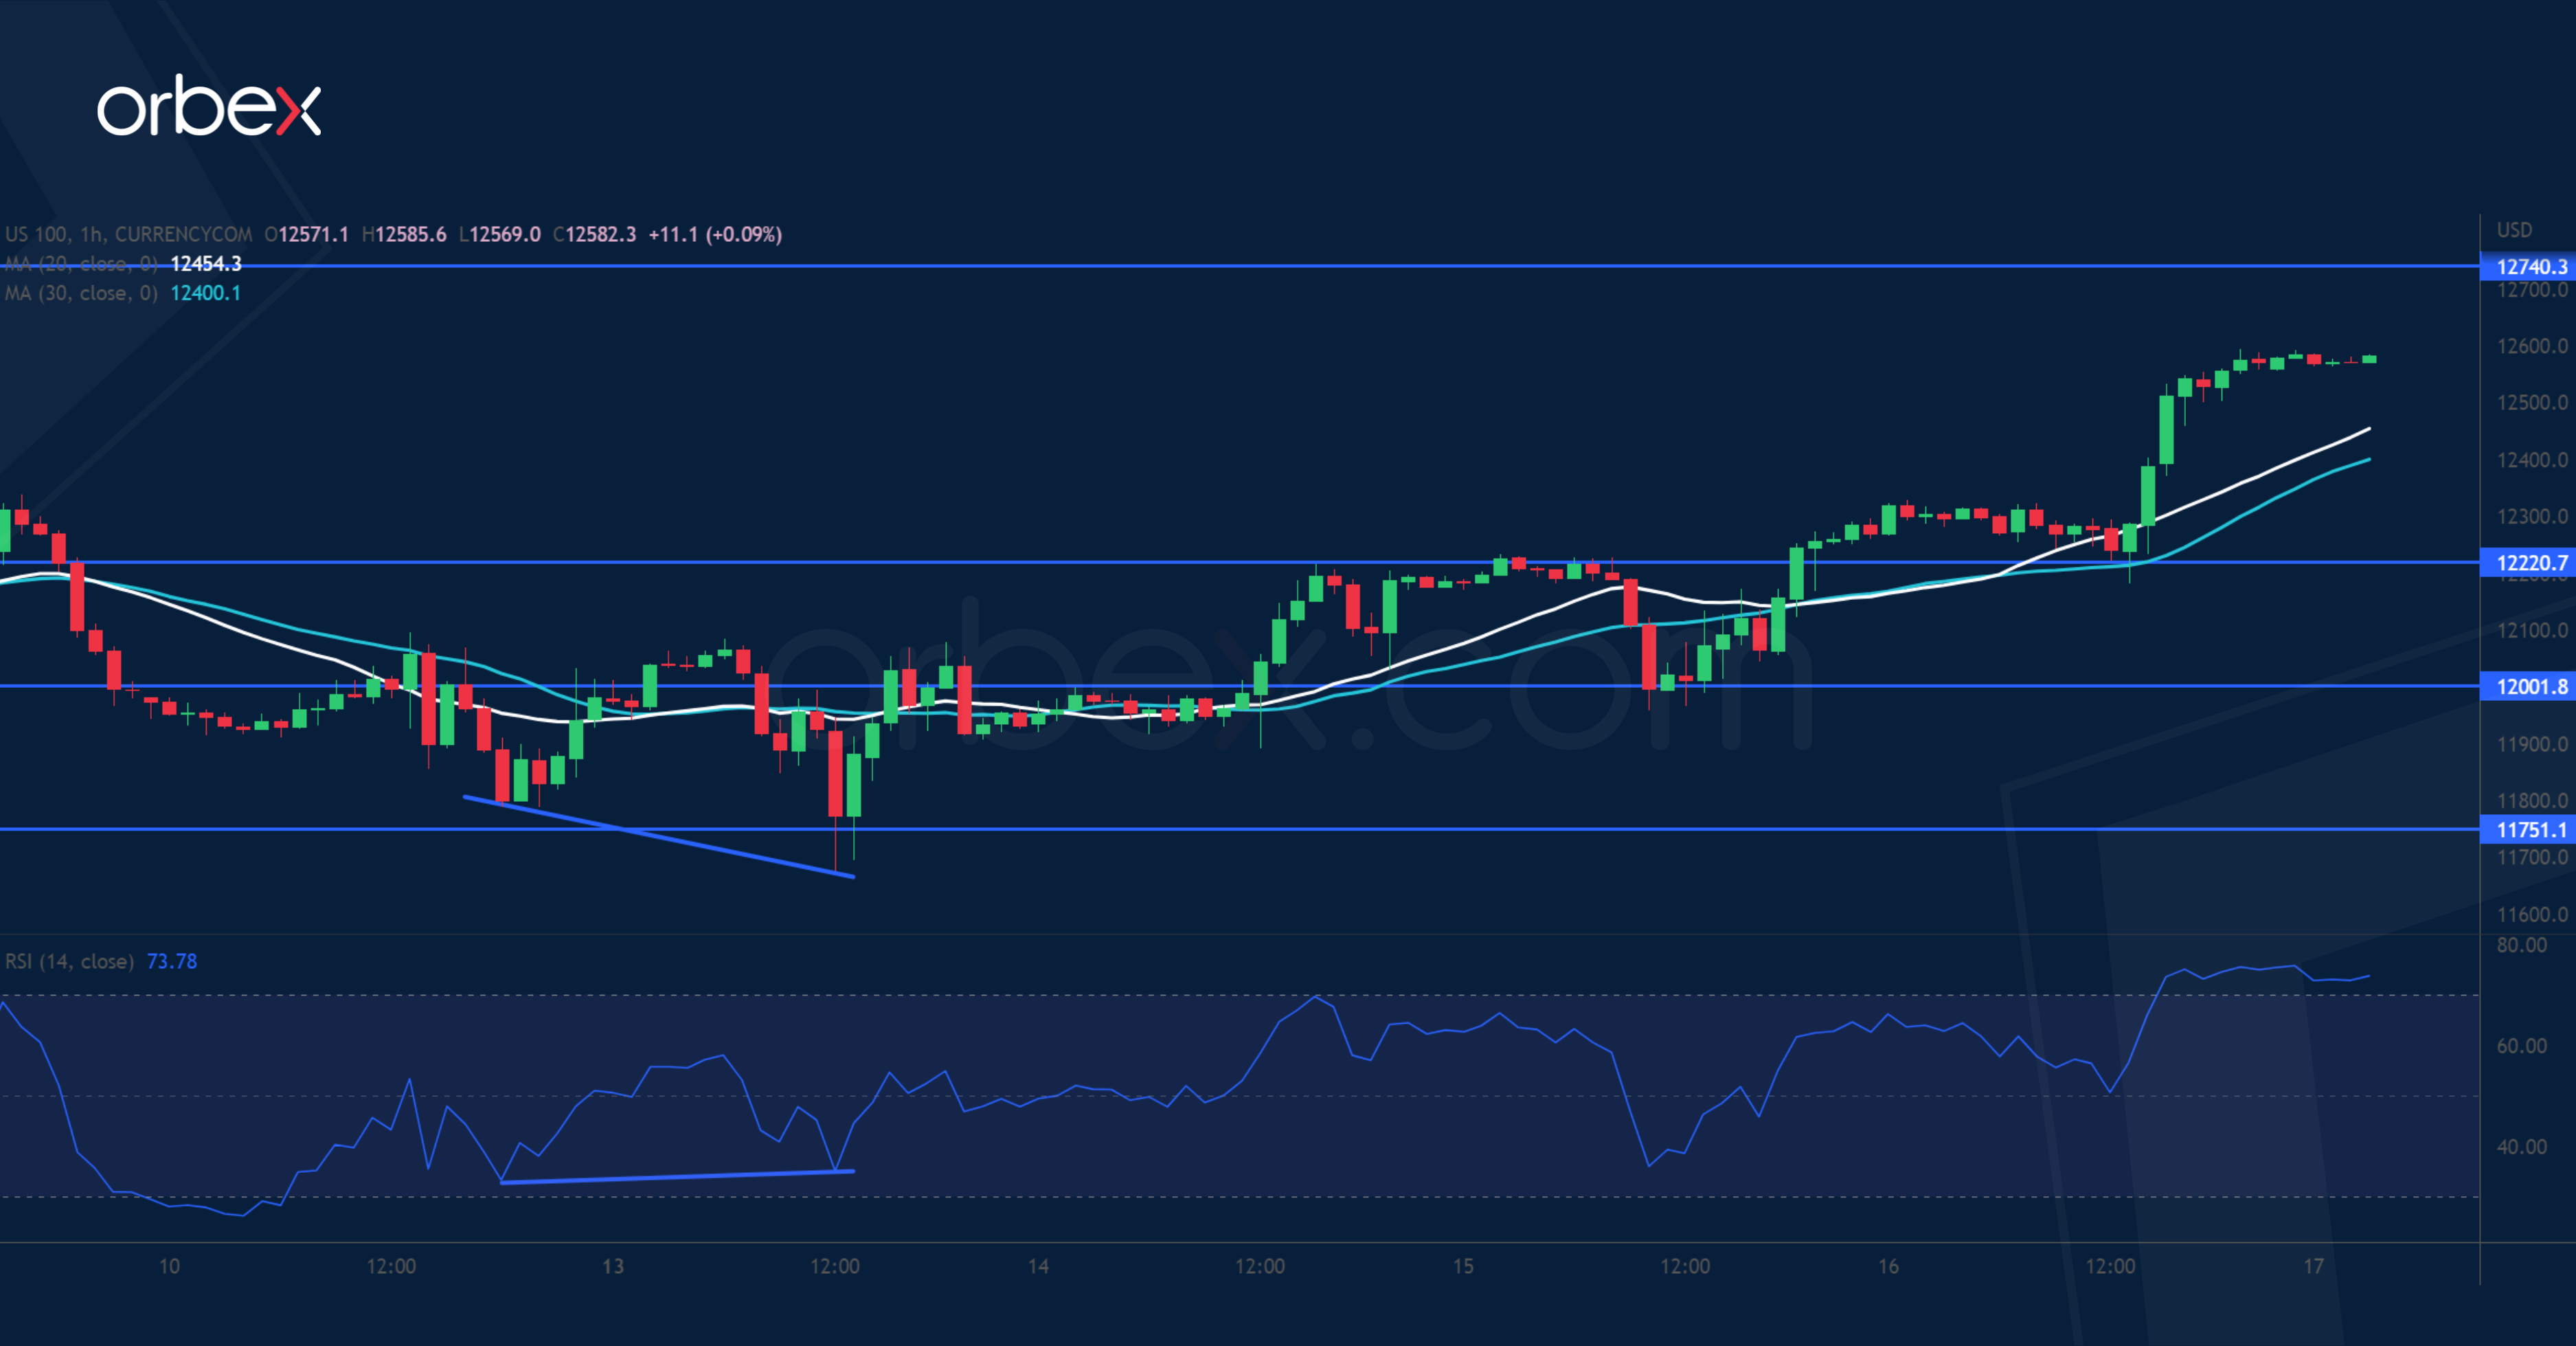Viewport: 2576px width, 1346px height.
Task: Click the last green candle near 12582
Action: 2369,359
